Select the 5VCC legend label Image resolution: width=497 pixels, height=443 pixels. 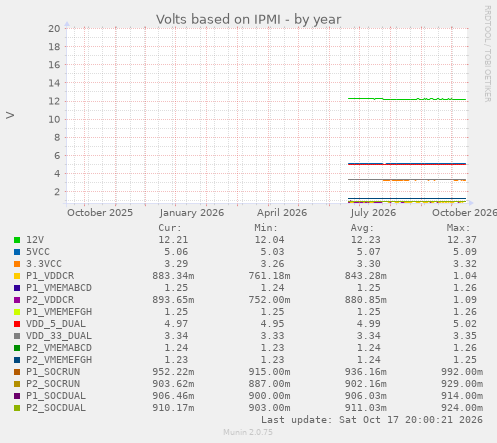[x=38, y=252]
